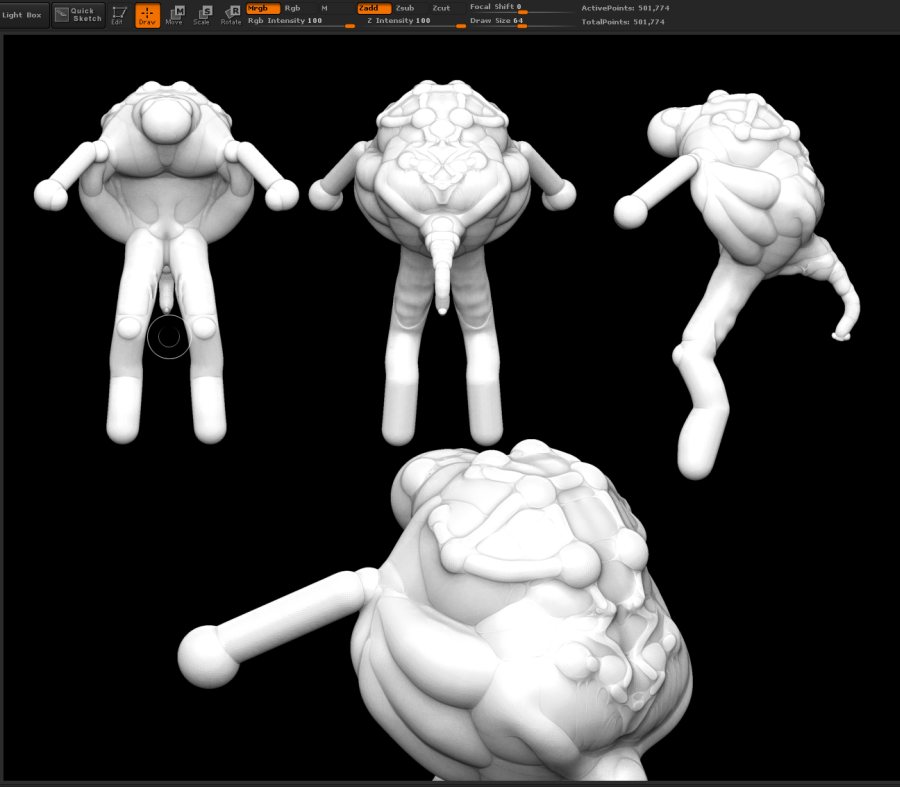Open the Light Box browser
This screenshot has width=900, height=787.
22,15
